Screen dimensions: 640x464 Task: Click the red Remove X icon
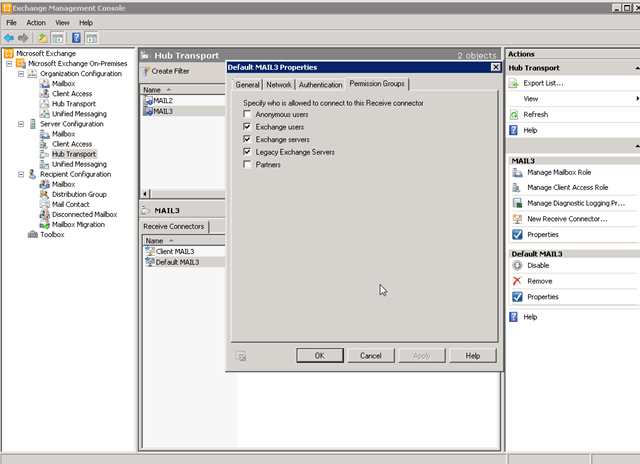coord(517,281)
